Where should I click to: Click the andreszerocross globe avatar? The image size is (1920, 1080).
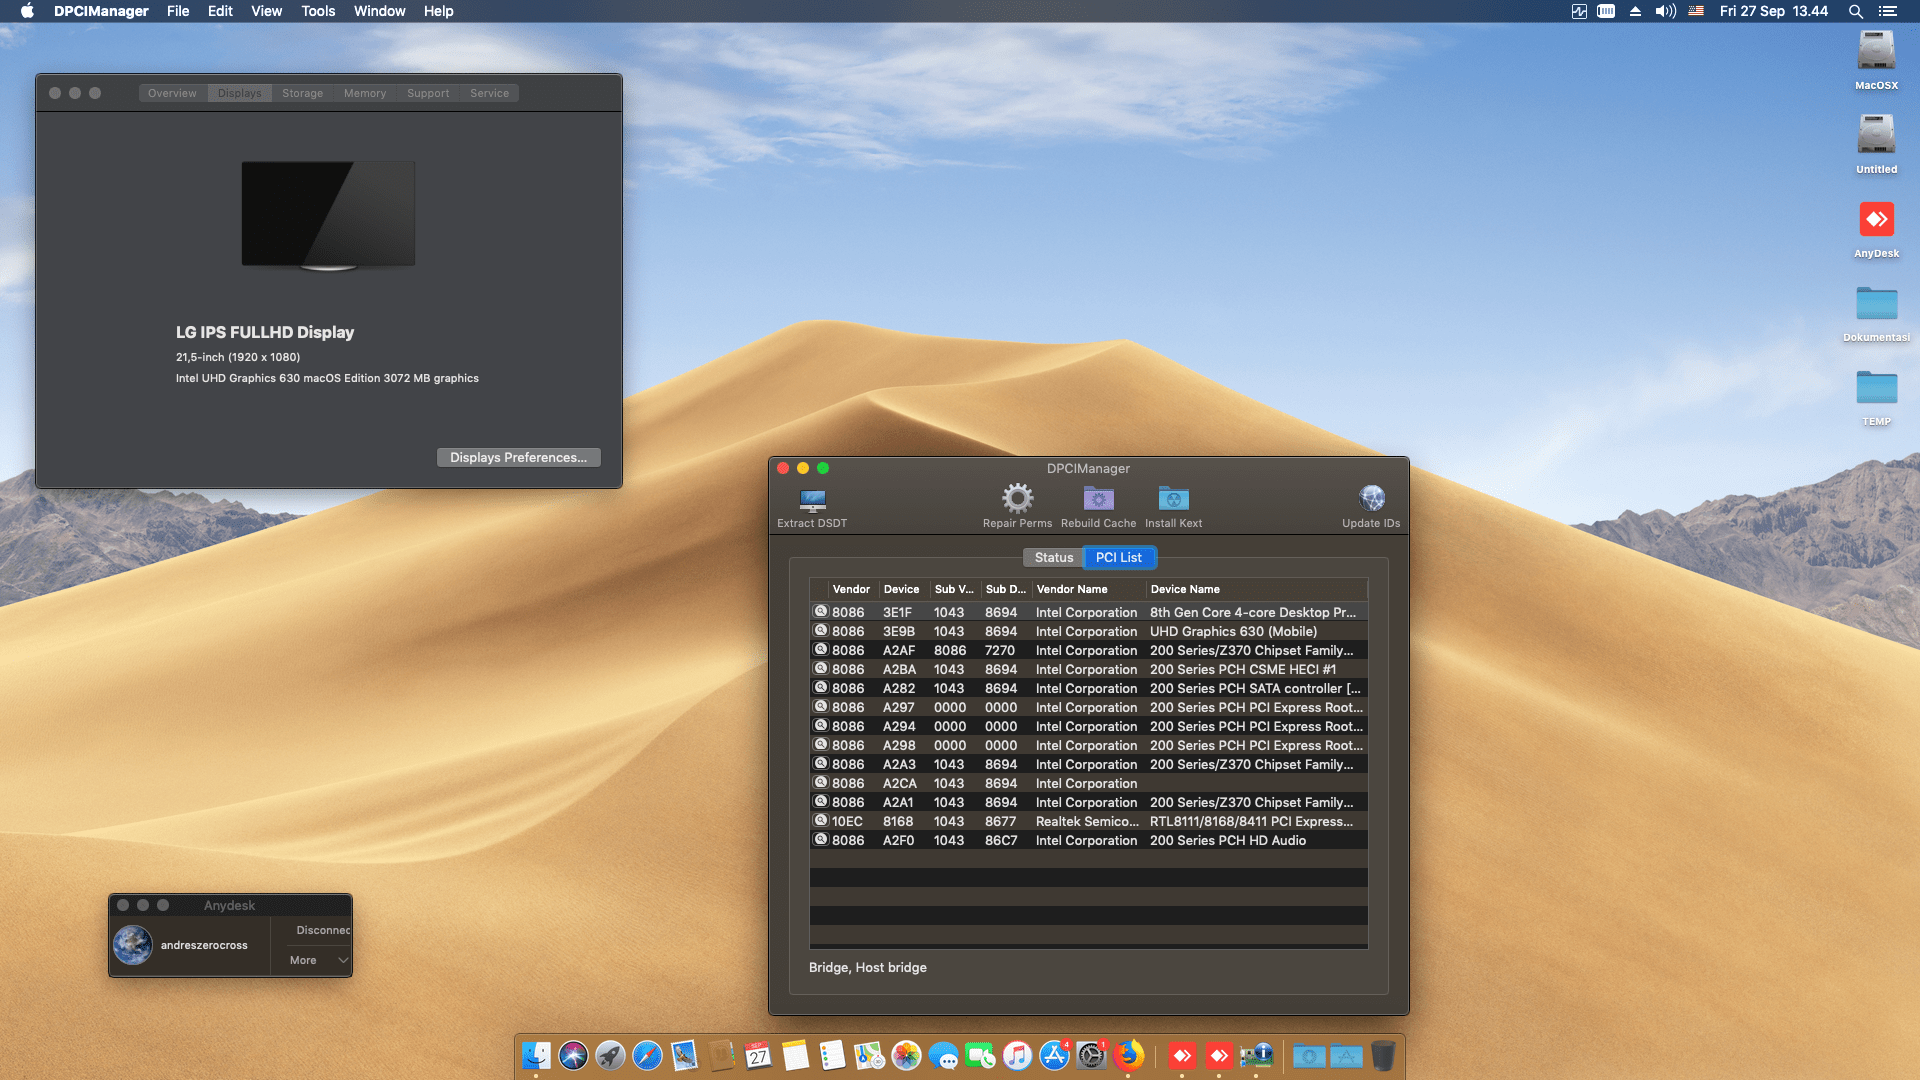point(132,945)
